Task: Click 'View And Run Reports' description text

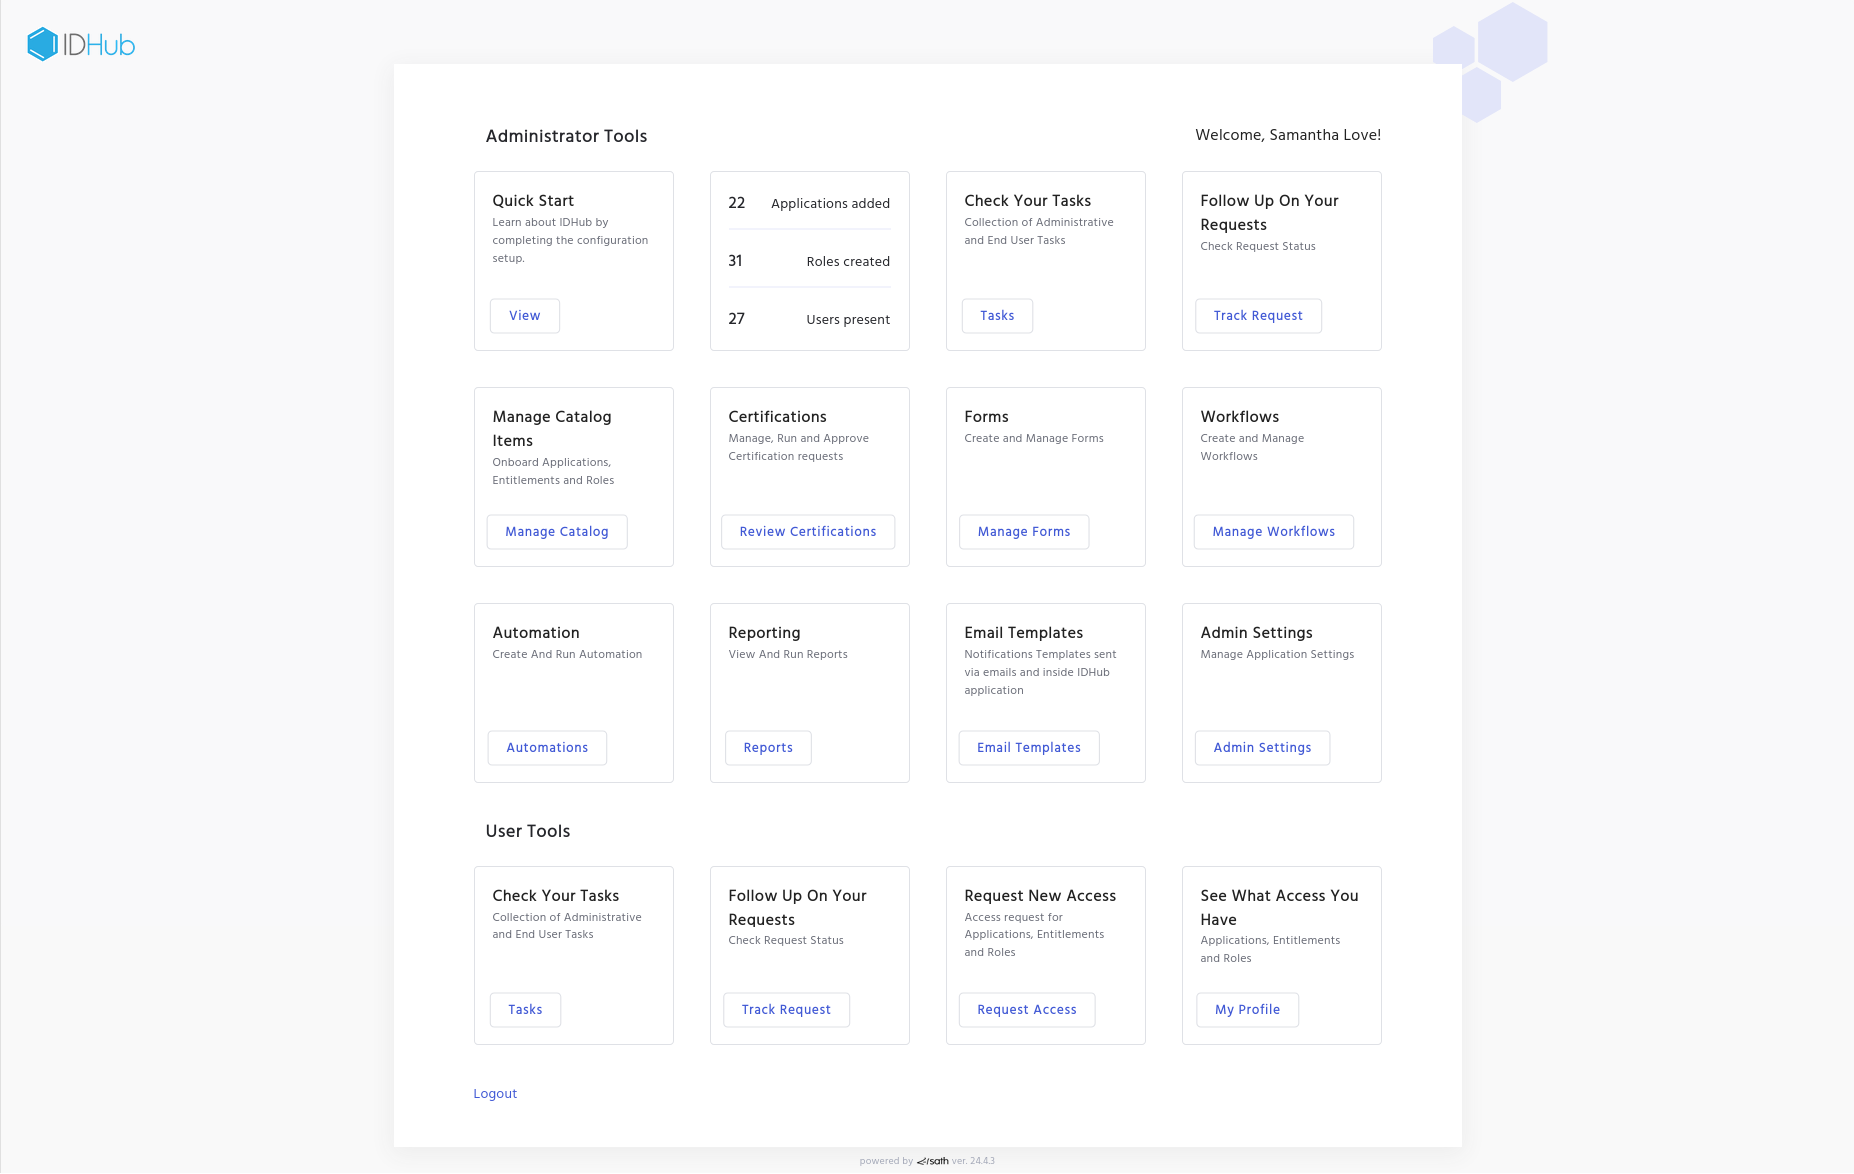Action: (788, 654)
